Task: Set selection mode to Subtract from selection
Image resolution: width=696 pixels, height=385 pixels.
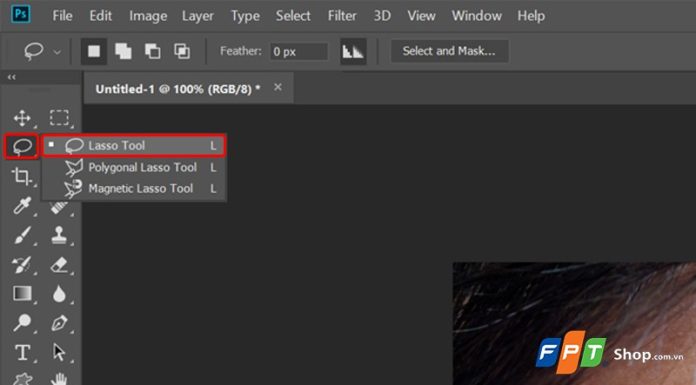Action: pos(152,52)
